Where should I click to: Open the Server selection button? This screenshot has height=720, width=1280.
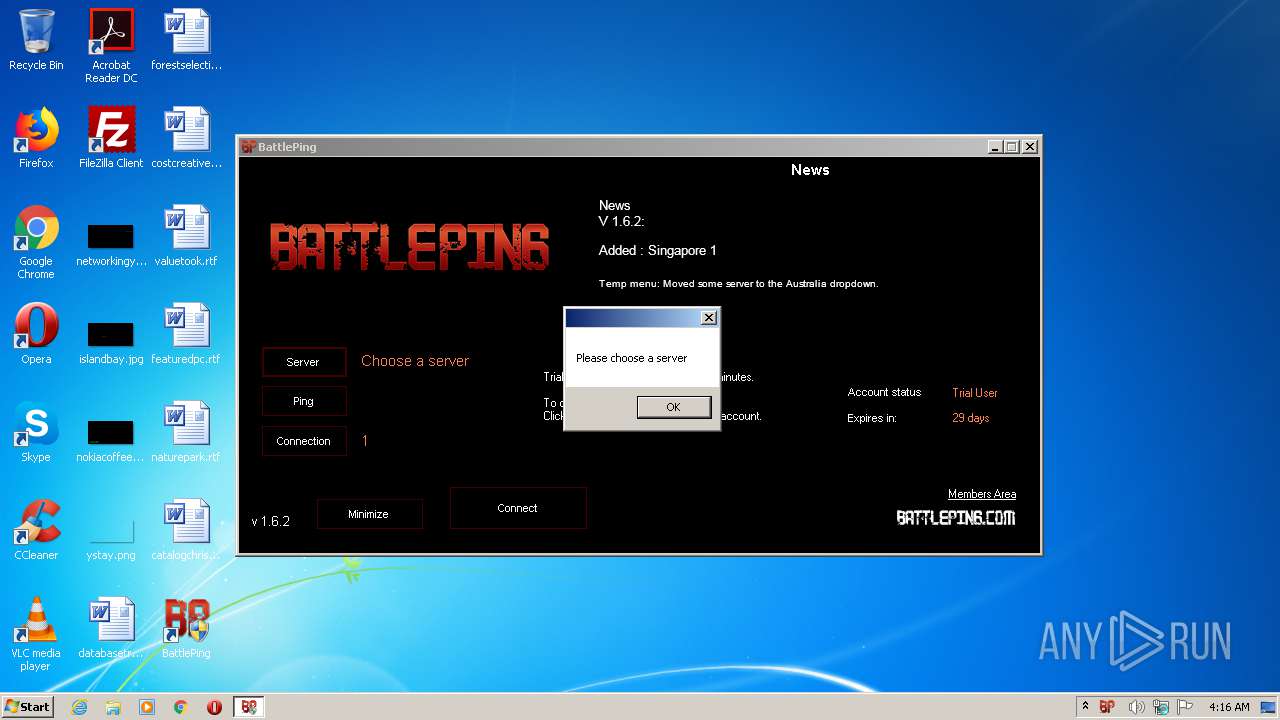click(303, 362)
